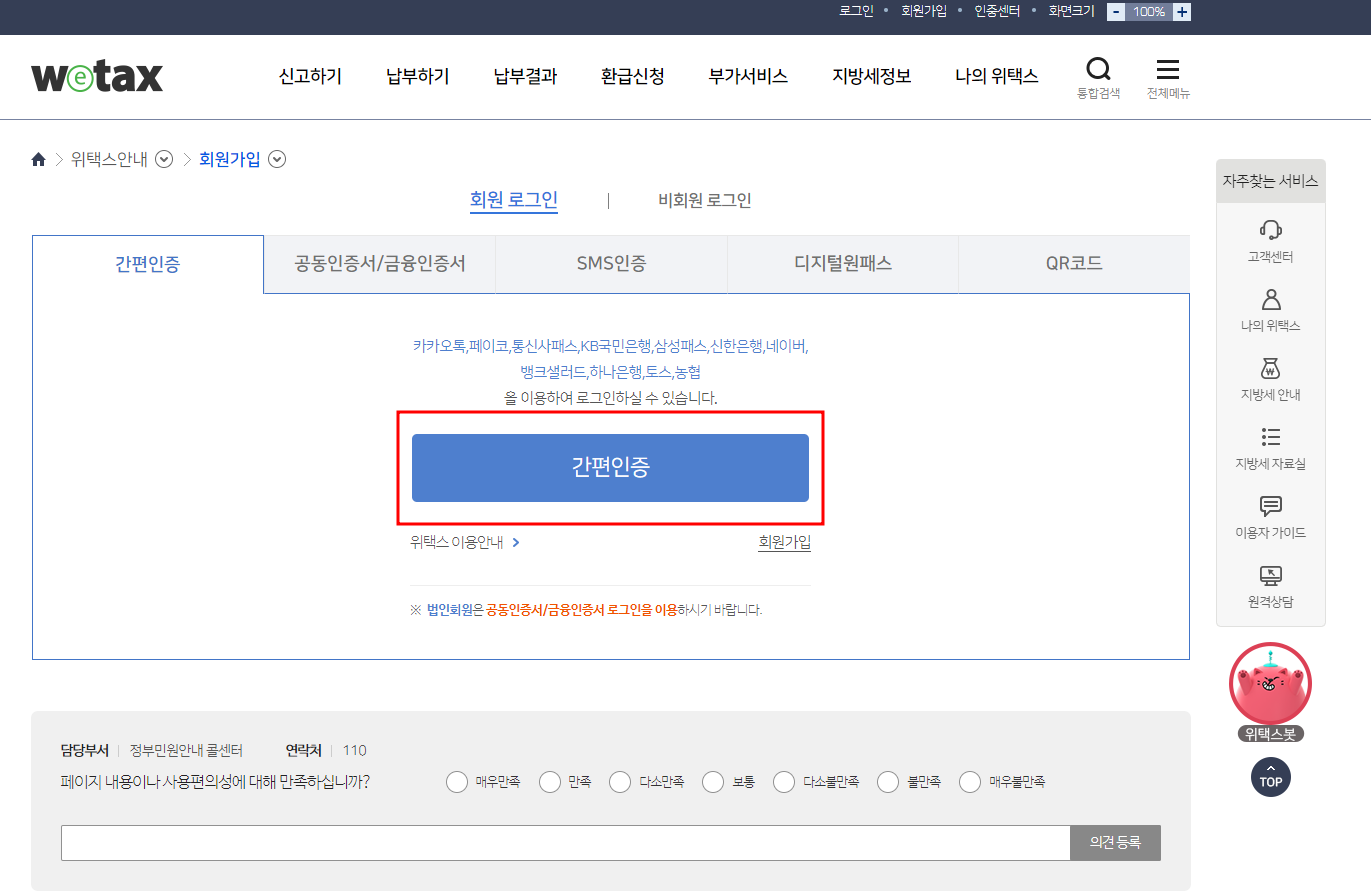Increase screen size with the plus control
Viewport: 1371px width, 894px height.
[1180, 11]
